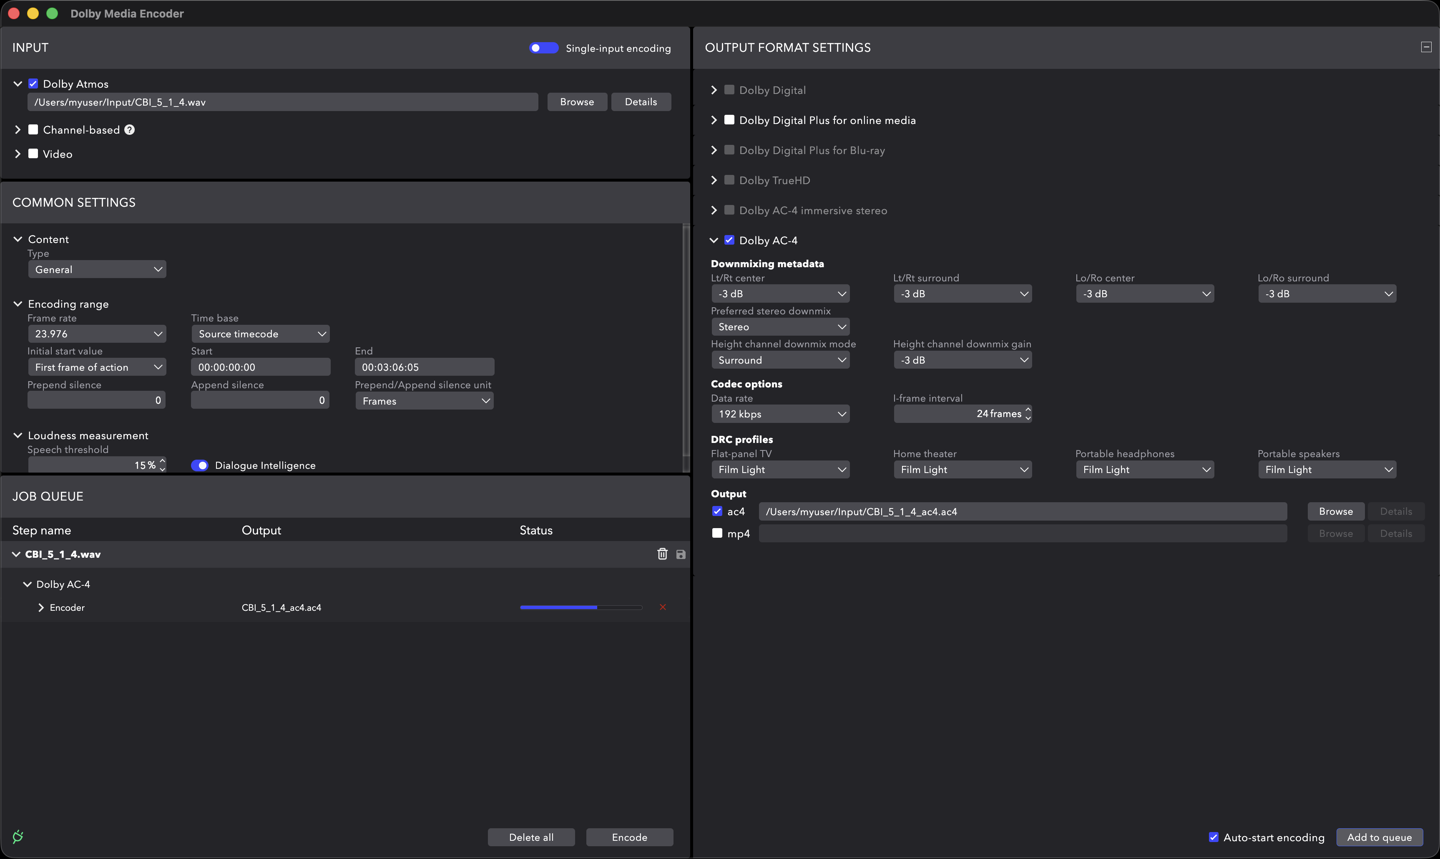Open Channel-based help question mark icon
This screenshot has height=859, width=1440.
(x=130, y=130)
